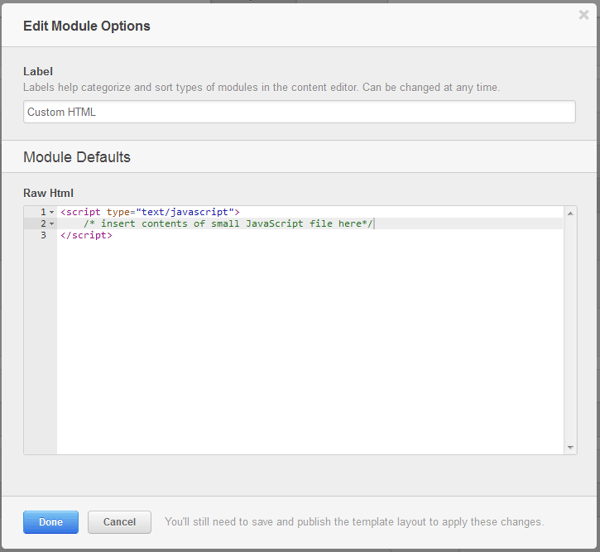Viewport: 600px width, 552px height.
Task: Click the "text/javascript" attribute value
Action: [185, 212]
